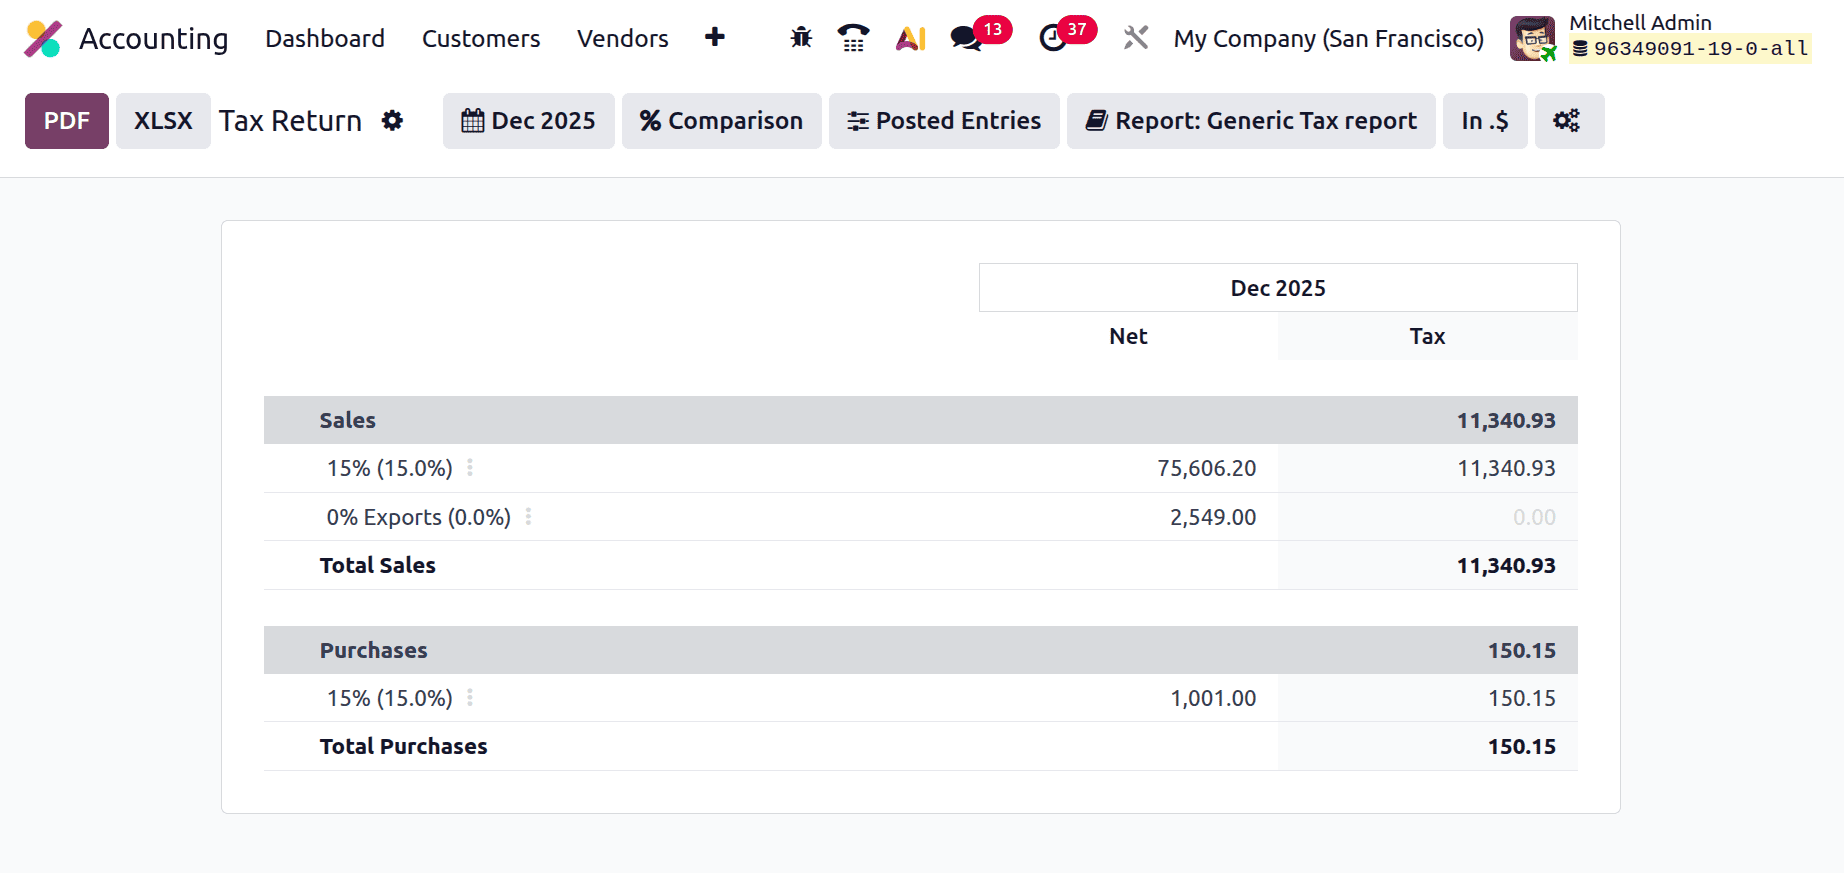1844x873 pixels.
Task: Open the report options cog button
Action: pyautogui.click(x=1569, y=121)
